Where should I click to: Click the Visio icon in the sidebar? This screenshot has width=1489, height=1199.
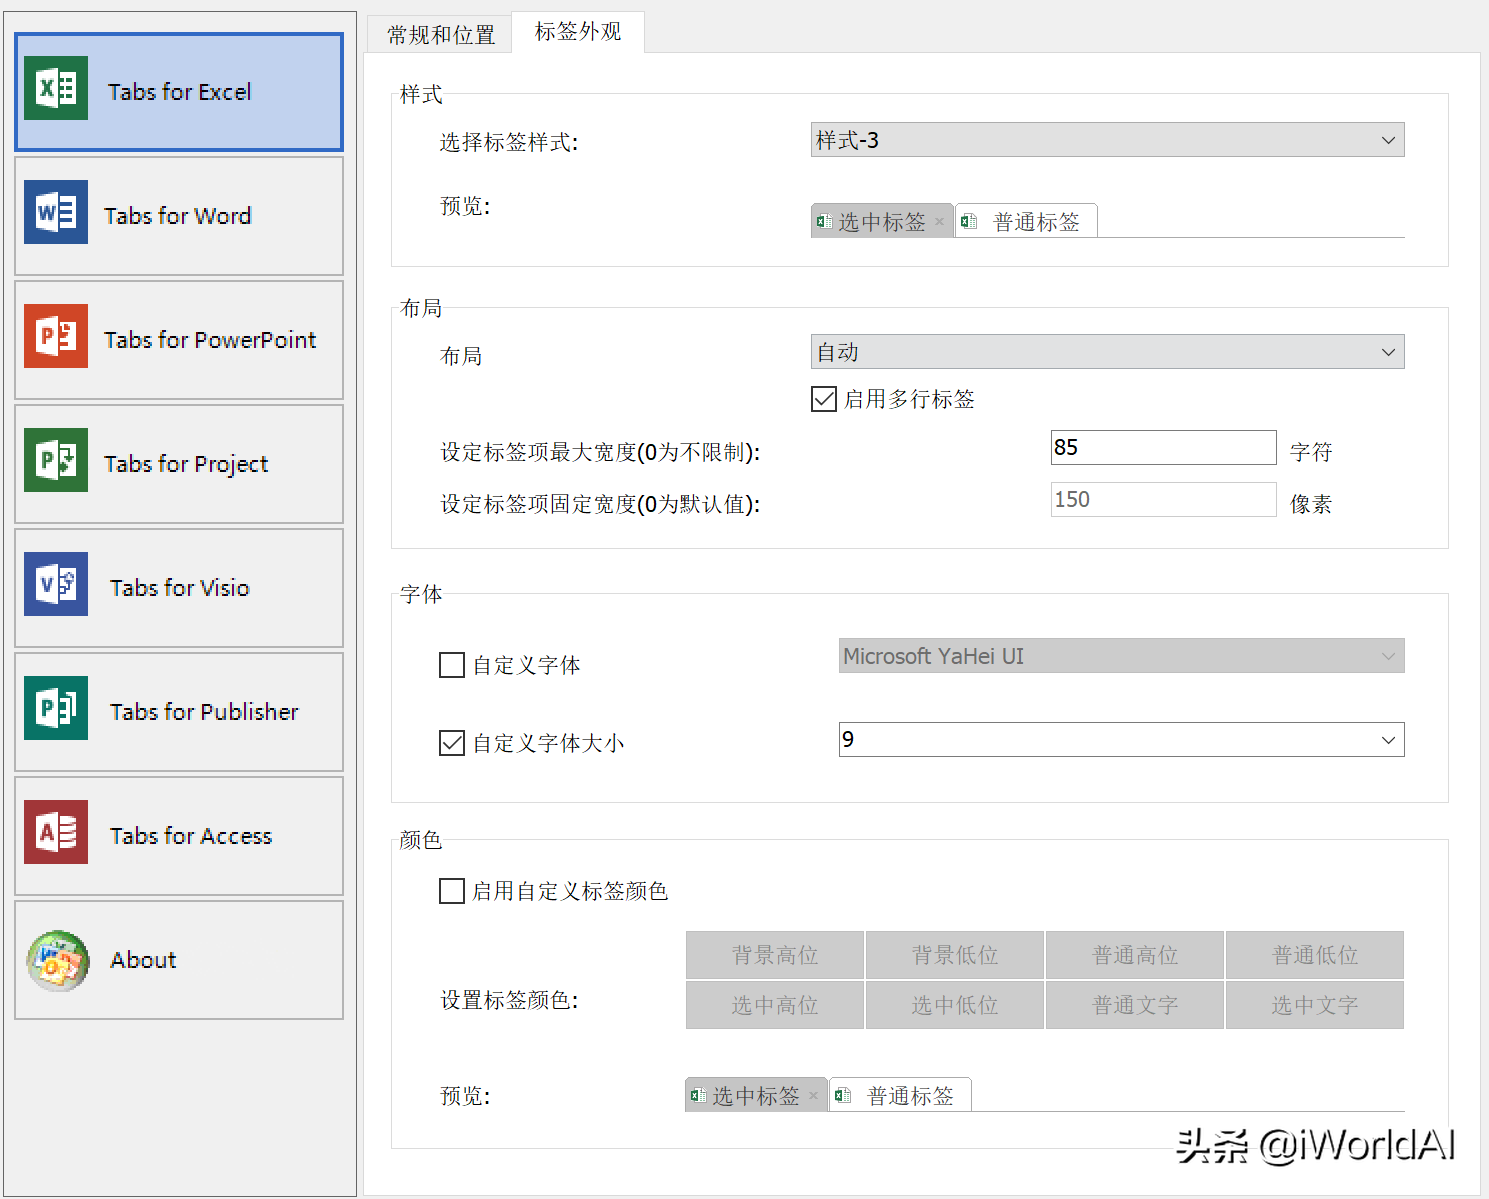click(56, 584)
